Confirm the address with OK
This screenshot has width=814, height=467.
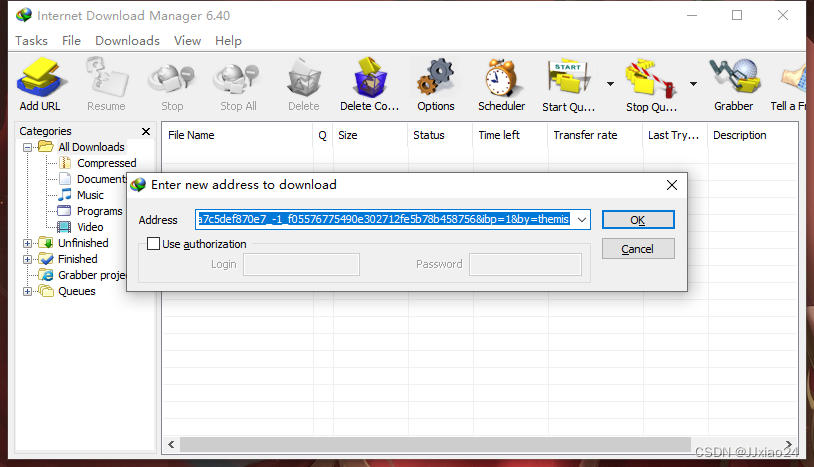pyautogui.click(x=638, y=220)
